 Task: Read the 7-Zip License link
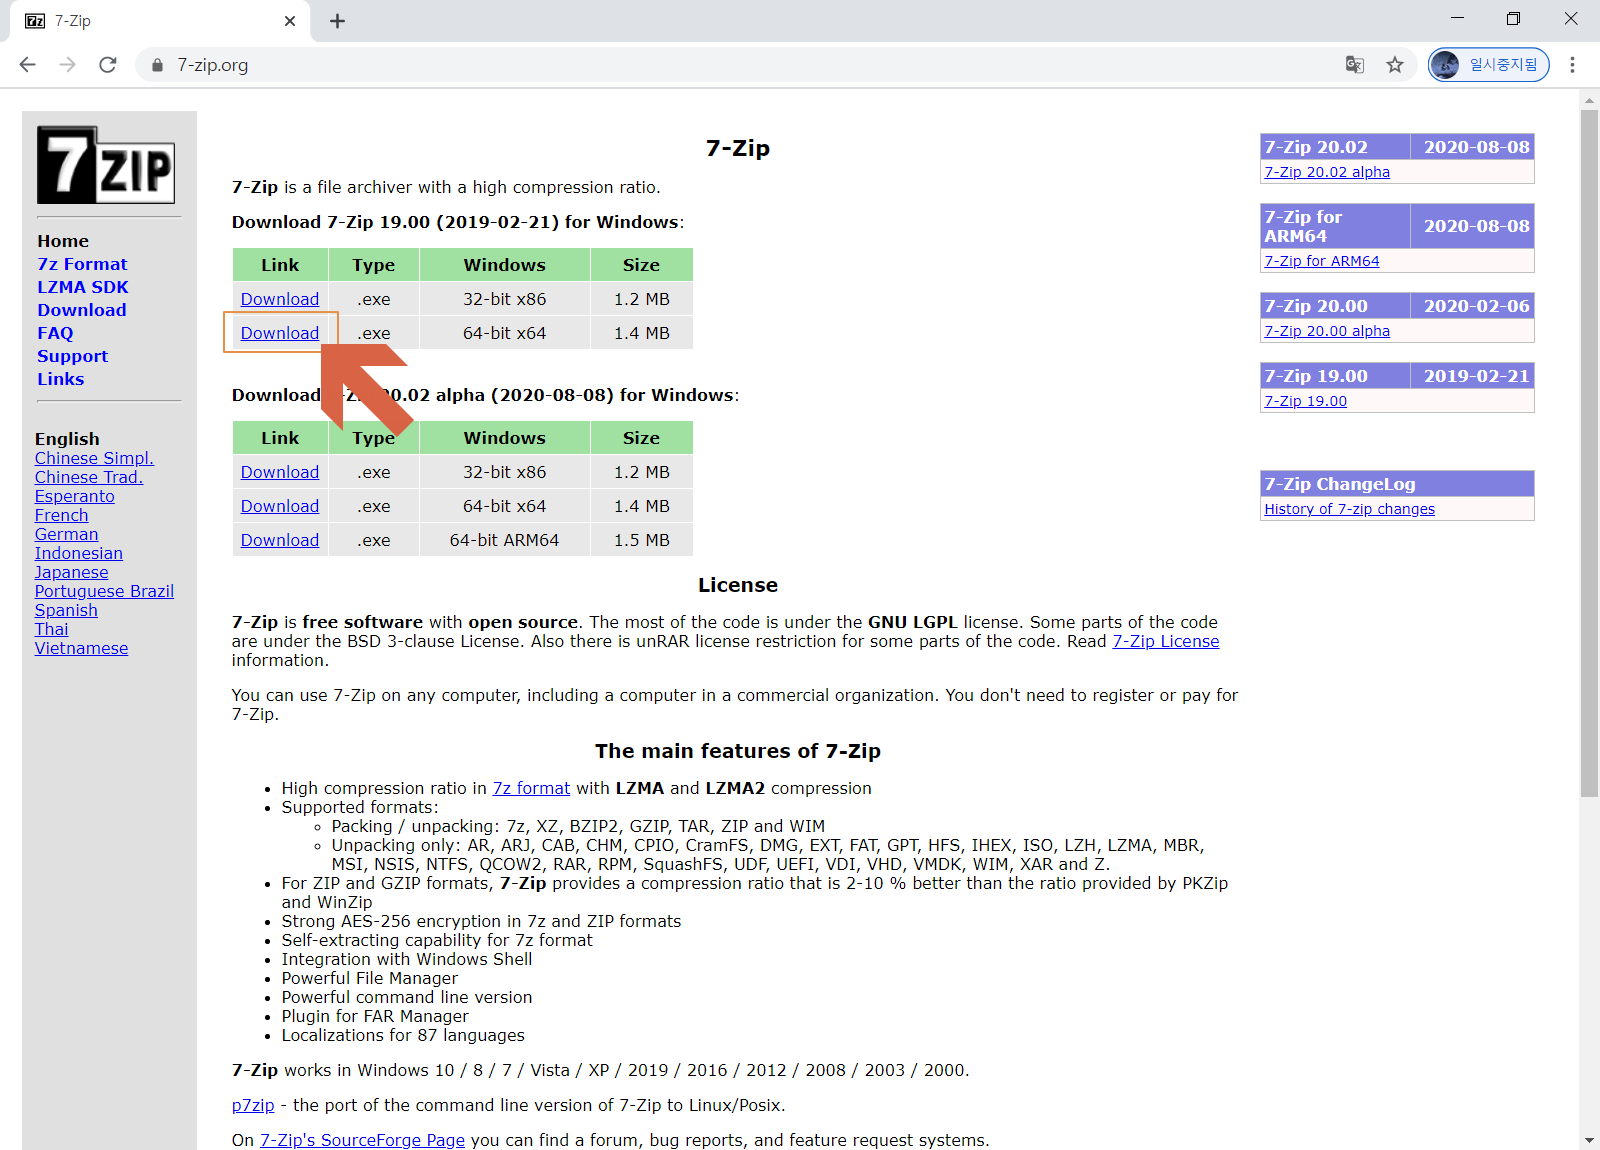(1166, 641)
